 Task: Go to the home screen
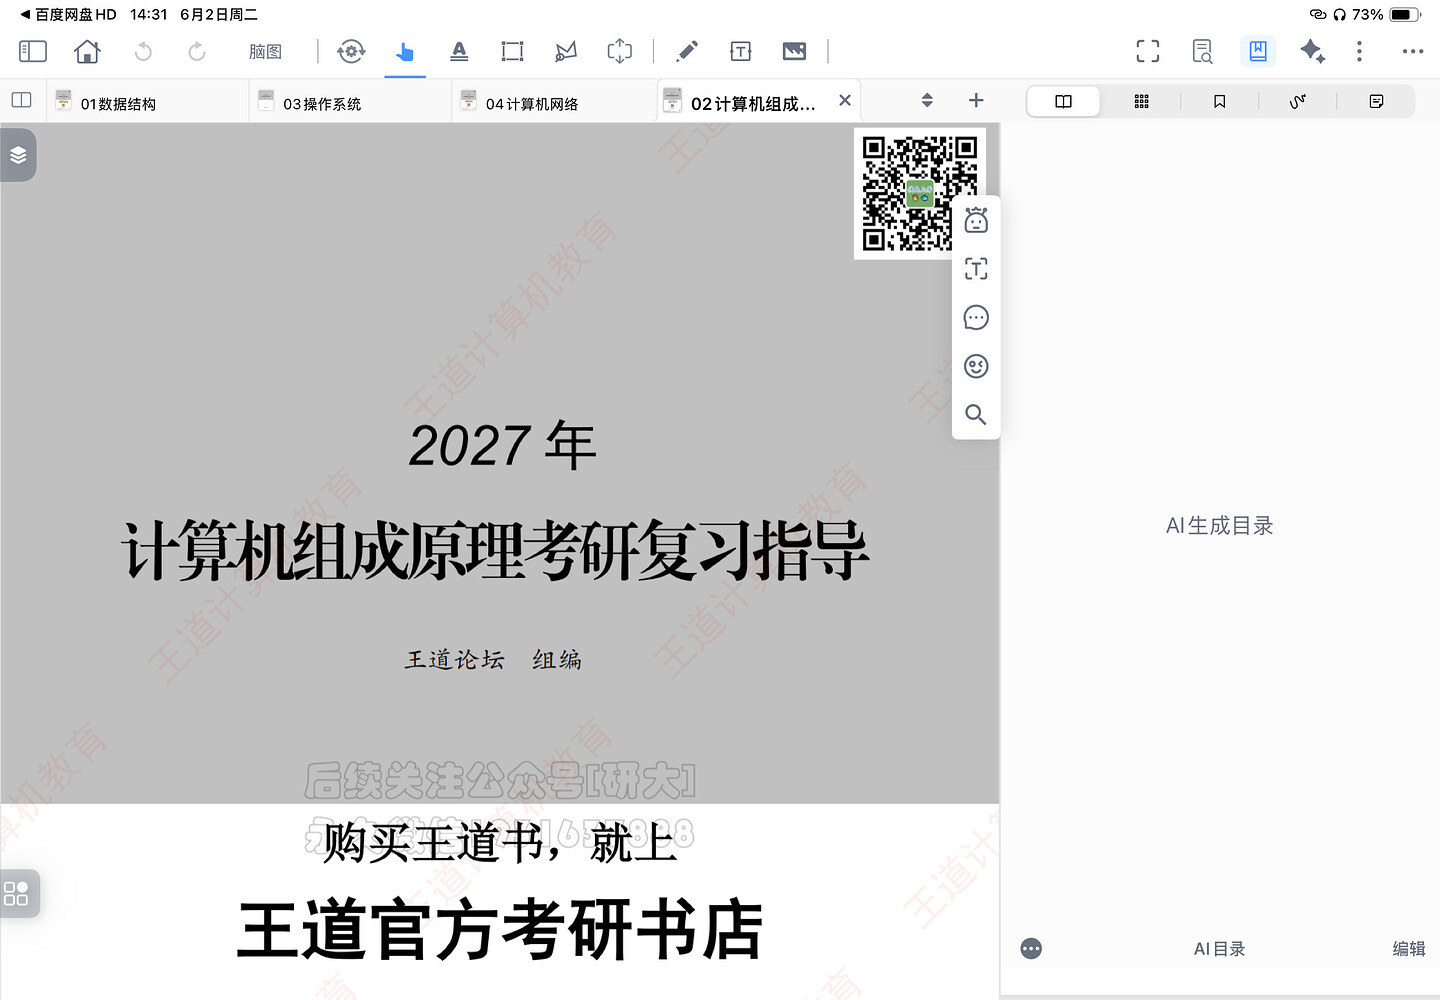click(87, 51)
